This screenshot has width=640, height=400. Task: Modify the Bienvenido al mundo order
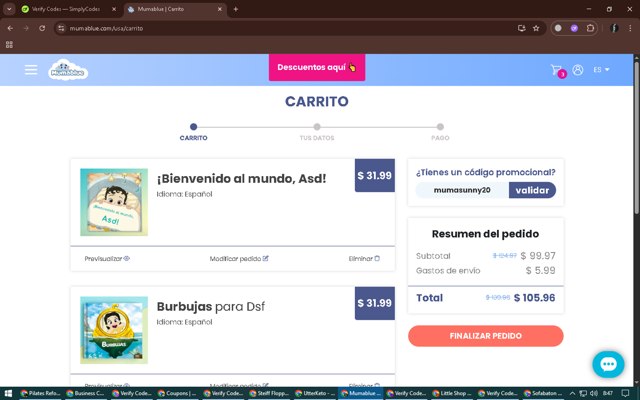(239, 258)
